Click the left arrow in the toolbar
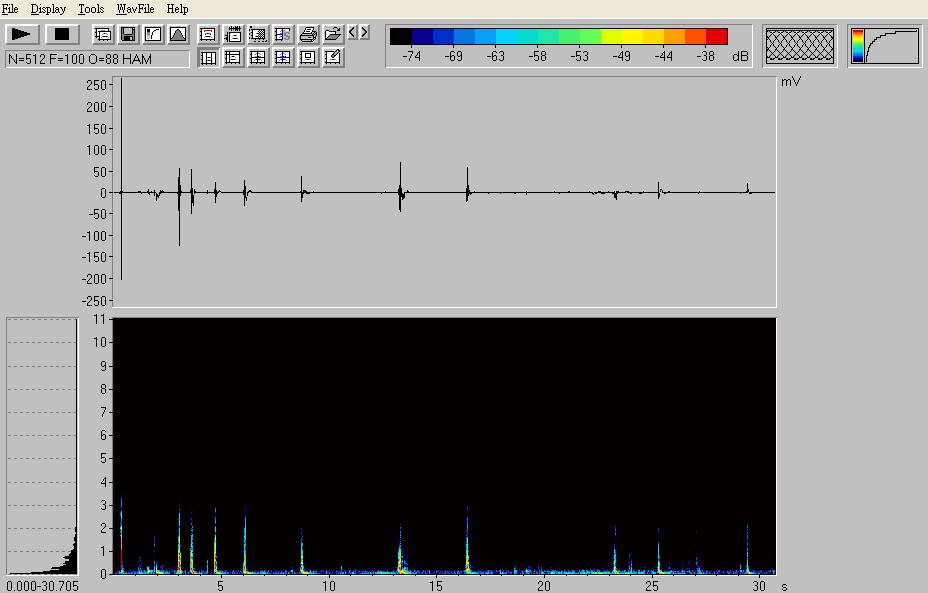 (353, 33)
